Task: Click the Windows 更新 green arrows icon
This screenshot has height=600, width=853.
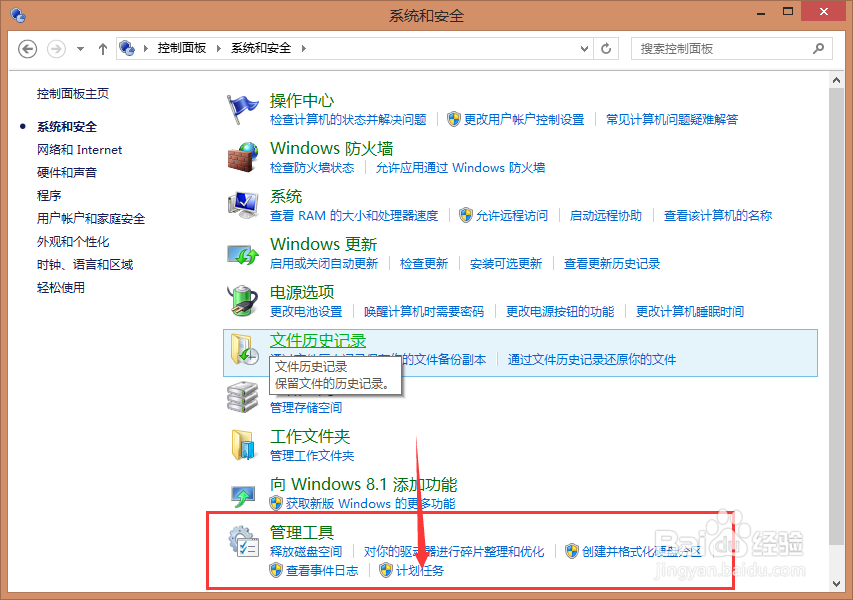Action: [x=243, y=254]
